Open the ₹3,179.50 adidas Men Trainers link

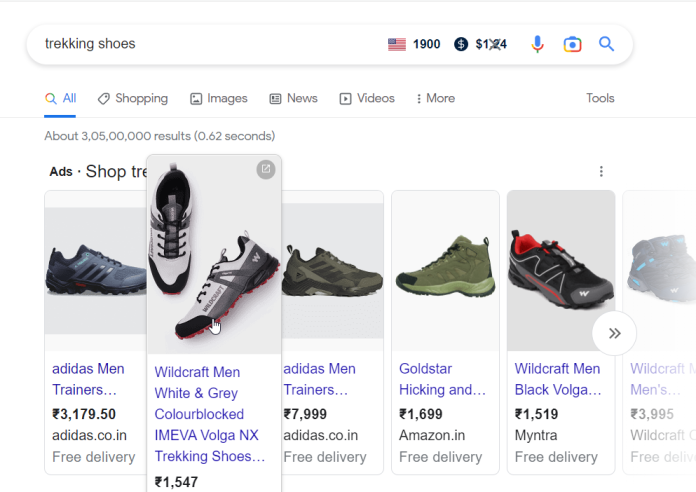point(88,379)
